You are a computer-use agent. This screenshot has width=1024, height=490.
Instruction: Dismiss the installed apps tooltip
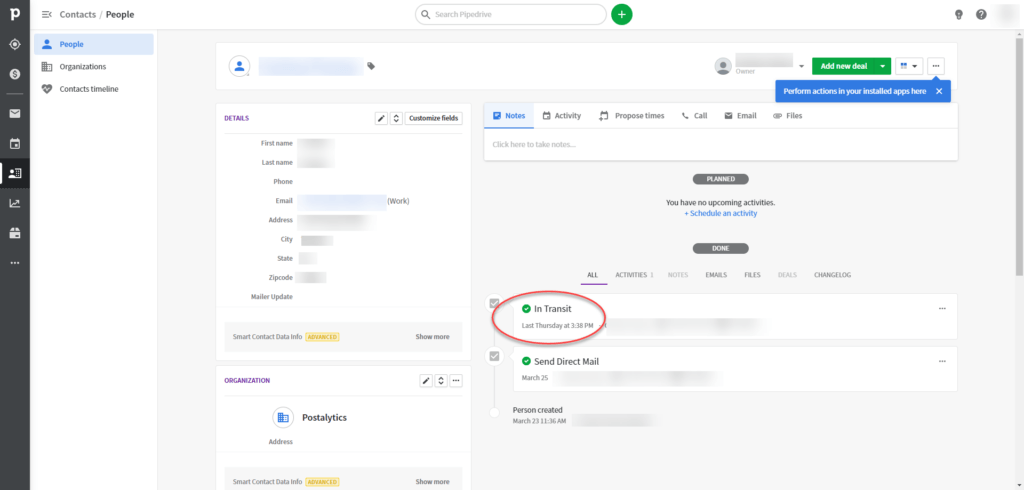pos(938,91)
